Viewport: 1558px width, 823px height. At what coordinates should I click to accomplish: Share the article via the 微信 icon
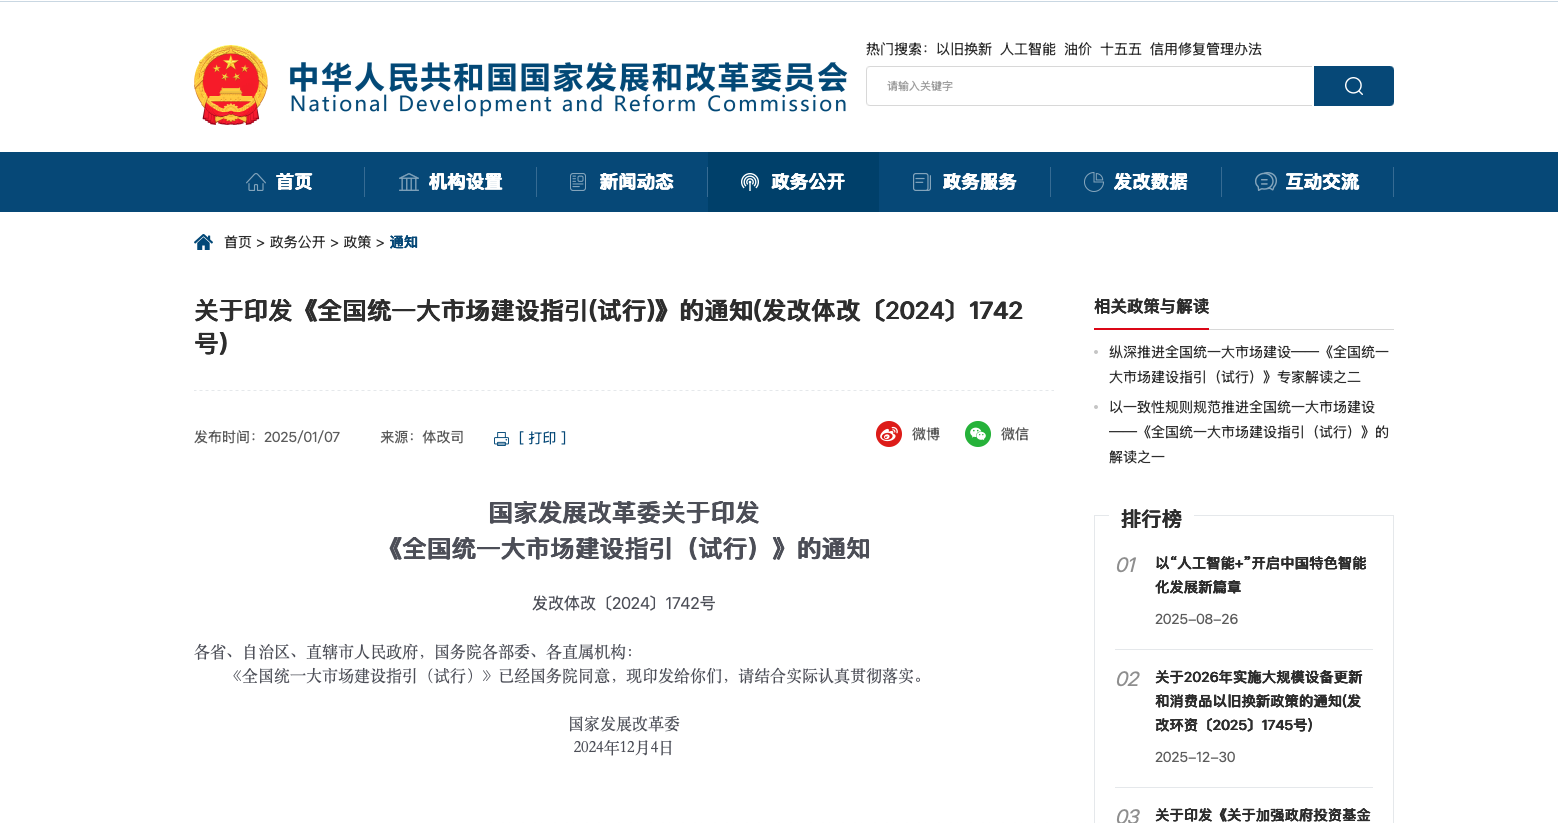(977, 434)
